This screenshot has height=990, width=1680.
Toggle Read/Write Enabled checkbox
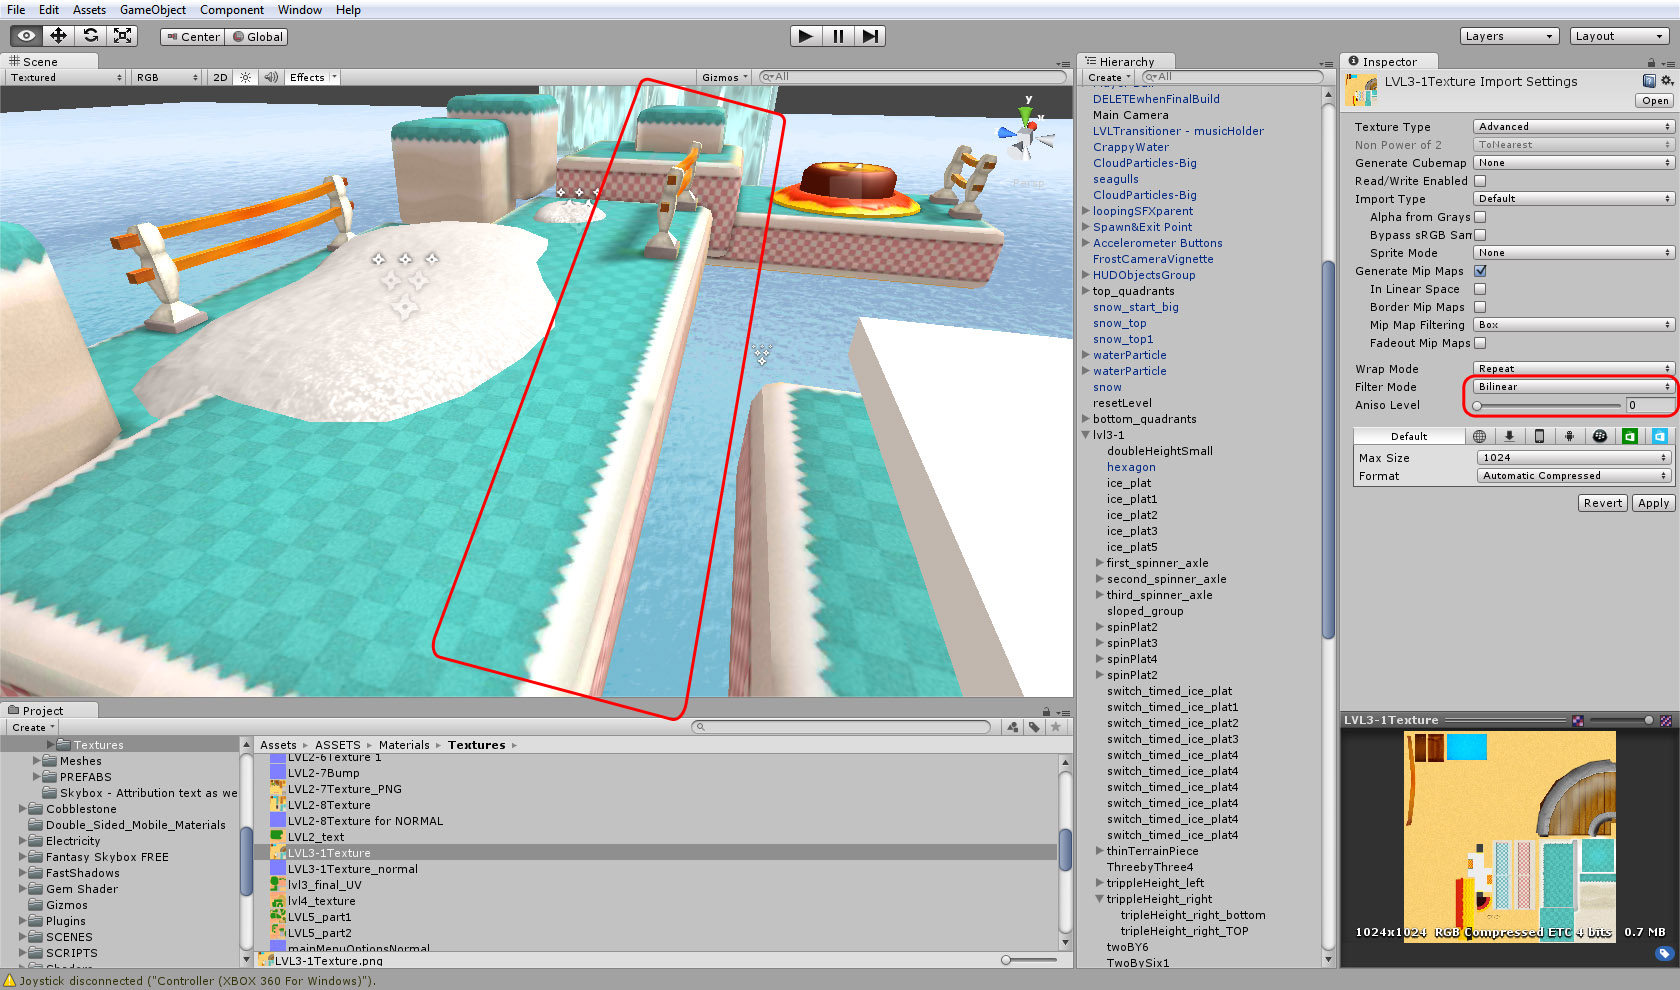(1480, 181)
